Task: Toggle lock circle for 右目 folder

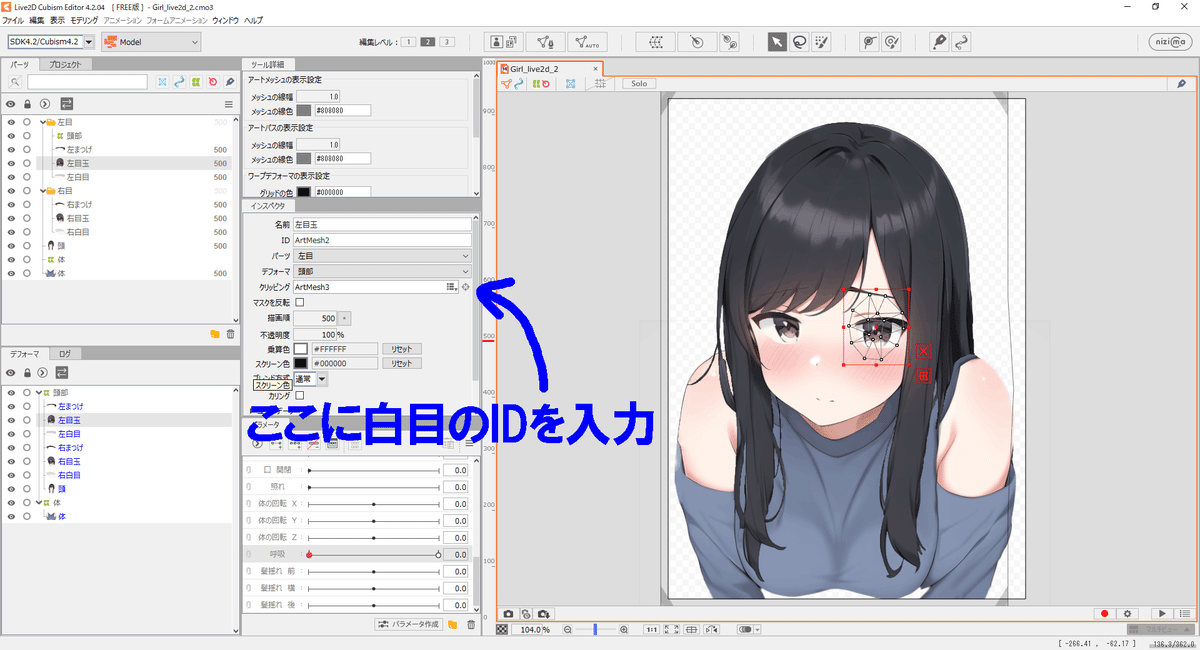Action: coord(27,190)
